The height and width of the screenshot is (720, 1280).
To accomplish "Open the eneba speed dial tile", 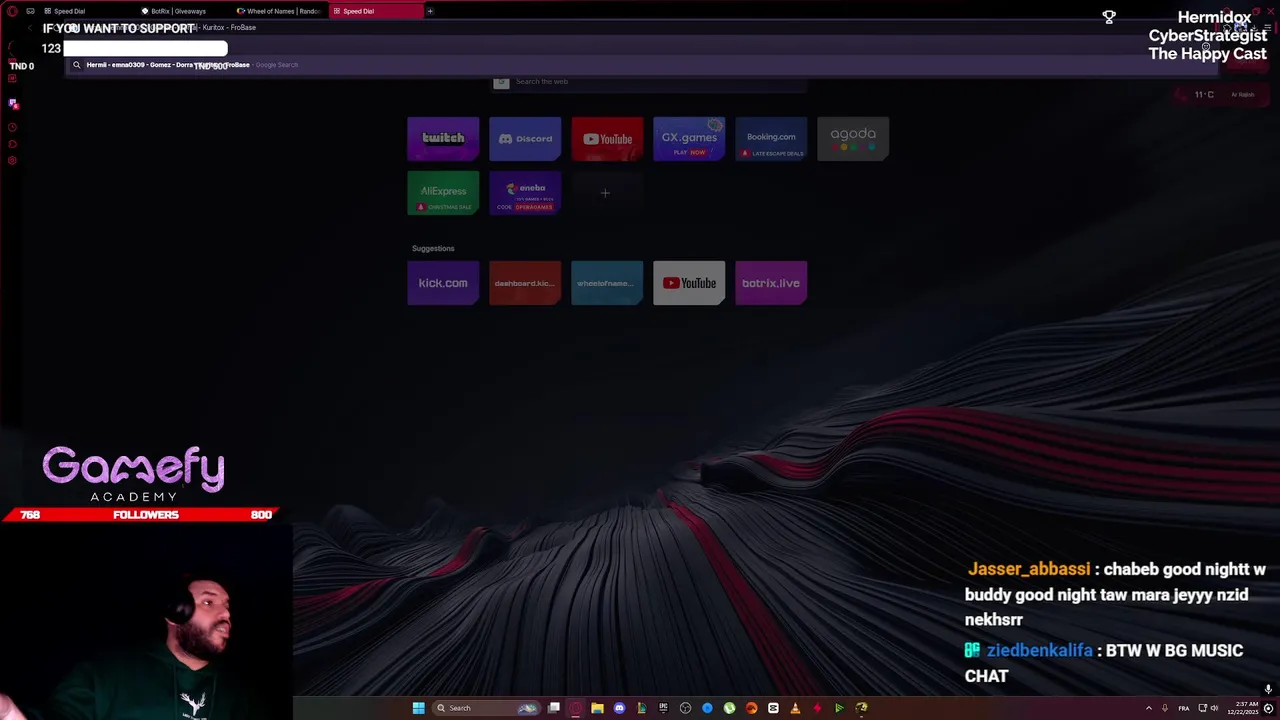I will [x=525, y=193].
